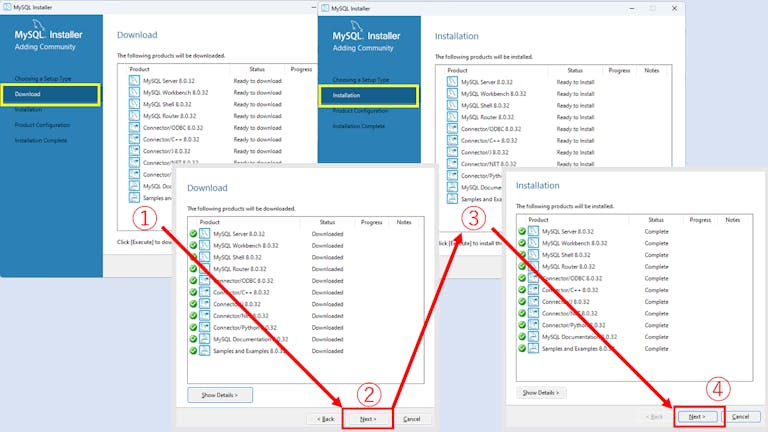Click Downloaded status for MySQL Documentation

(328, 339)
